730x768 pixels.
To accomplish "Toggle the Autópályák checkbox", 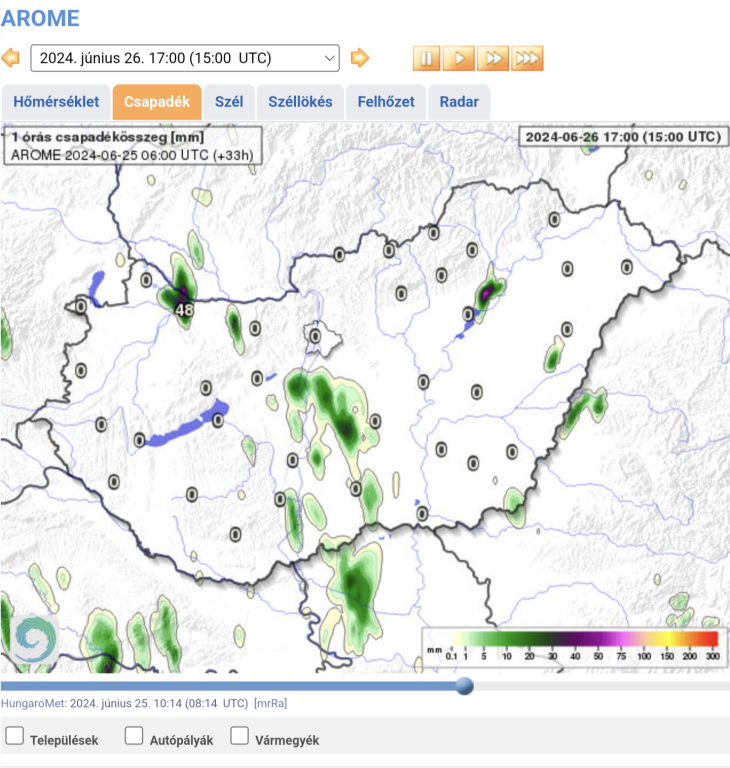I will point(134,736).
